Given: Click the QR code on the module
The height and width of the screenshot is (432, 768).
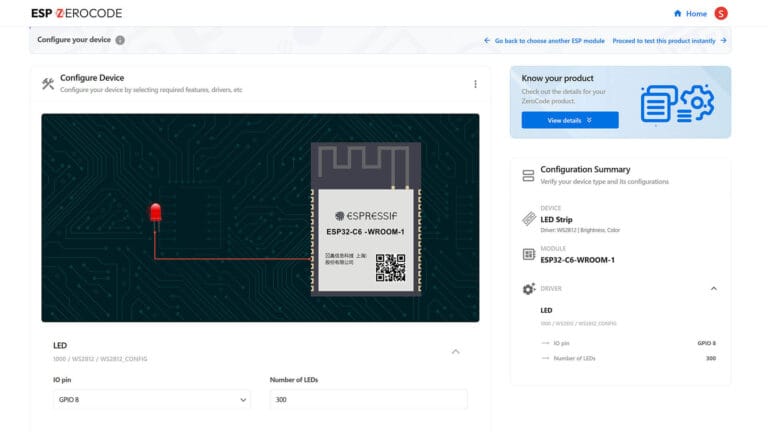Looking at the screenshot, I should [390, 267].
